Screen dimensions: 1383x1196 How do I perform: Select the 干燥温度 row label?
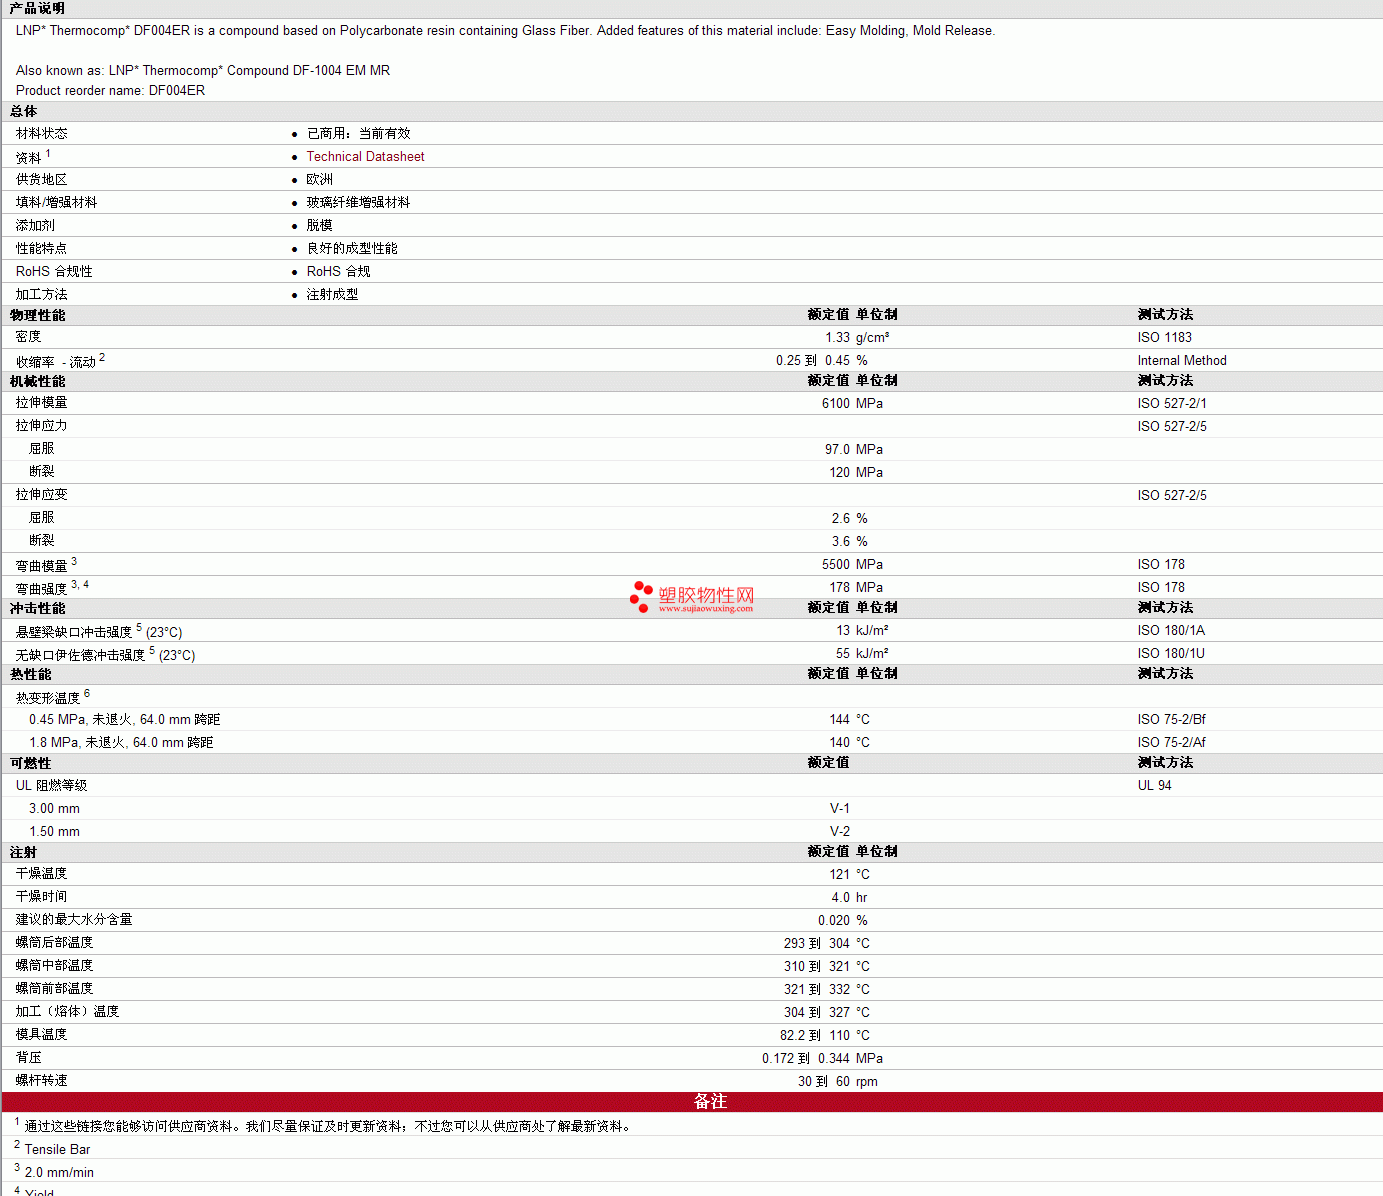42,874
